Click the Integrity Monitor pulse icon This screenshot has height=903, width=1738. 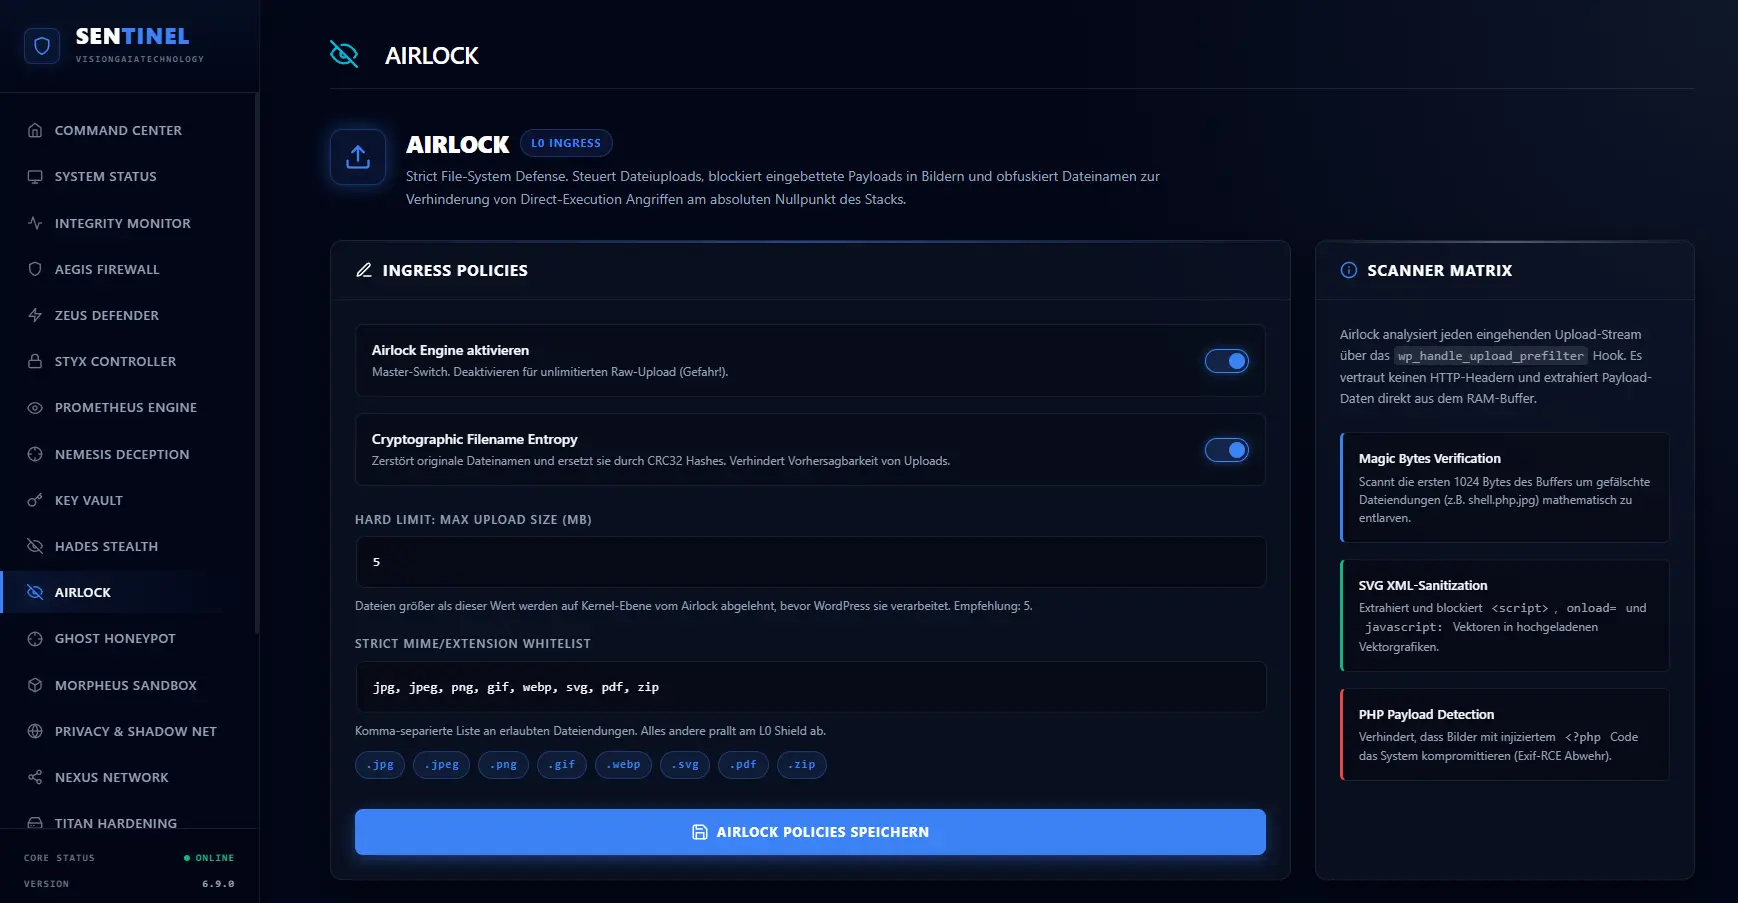(35, 223)
